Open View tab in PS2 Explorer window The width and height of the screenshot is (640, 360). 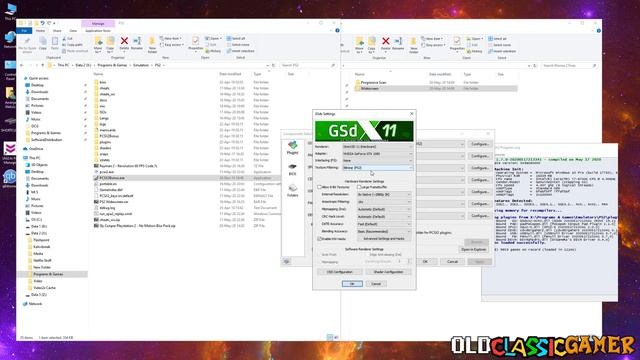pos(73,31)
